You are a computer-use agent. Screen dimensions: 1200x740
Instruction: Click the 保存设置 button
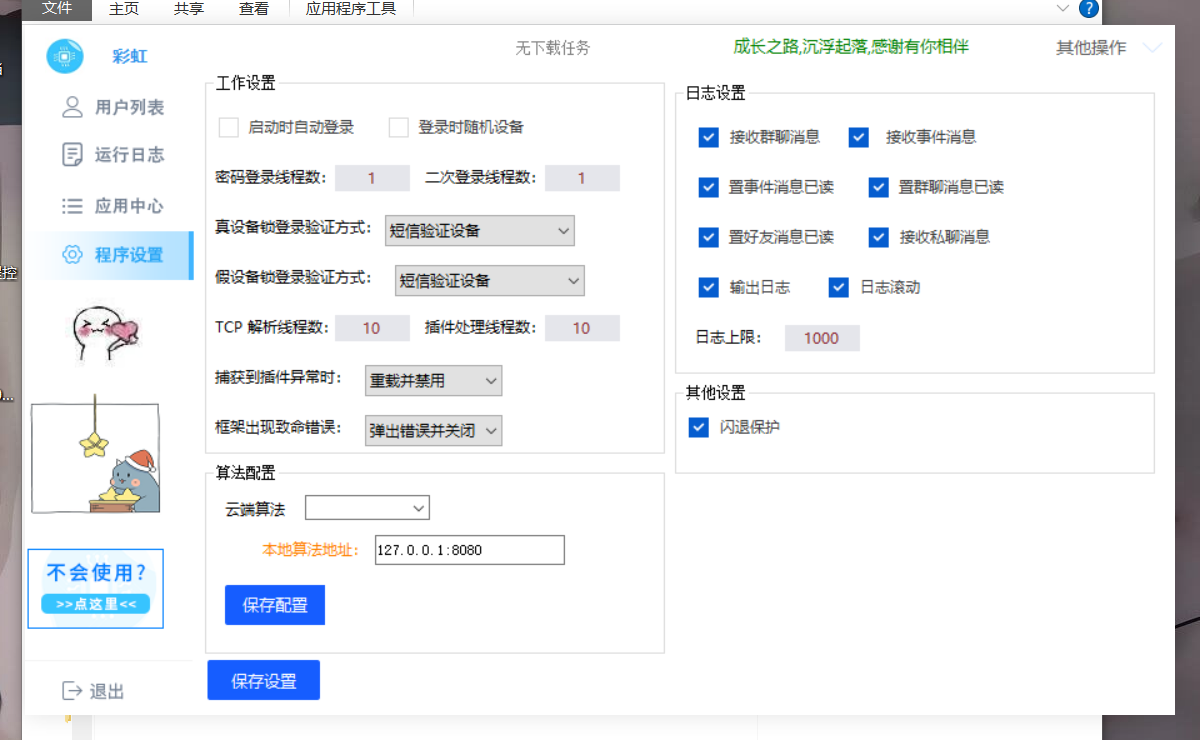(263, 679)
